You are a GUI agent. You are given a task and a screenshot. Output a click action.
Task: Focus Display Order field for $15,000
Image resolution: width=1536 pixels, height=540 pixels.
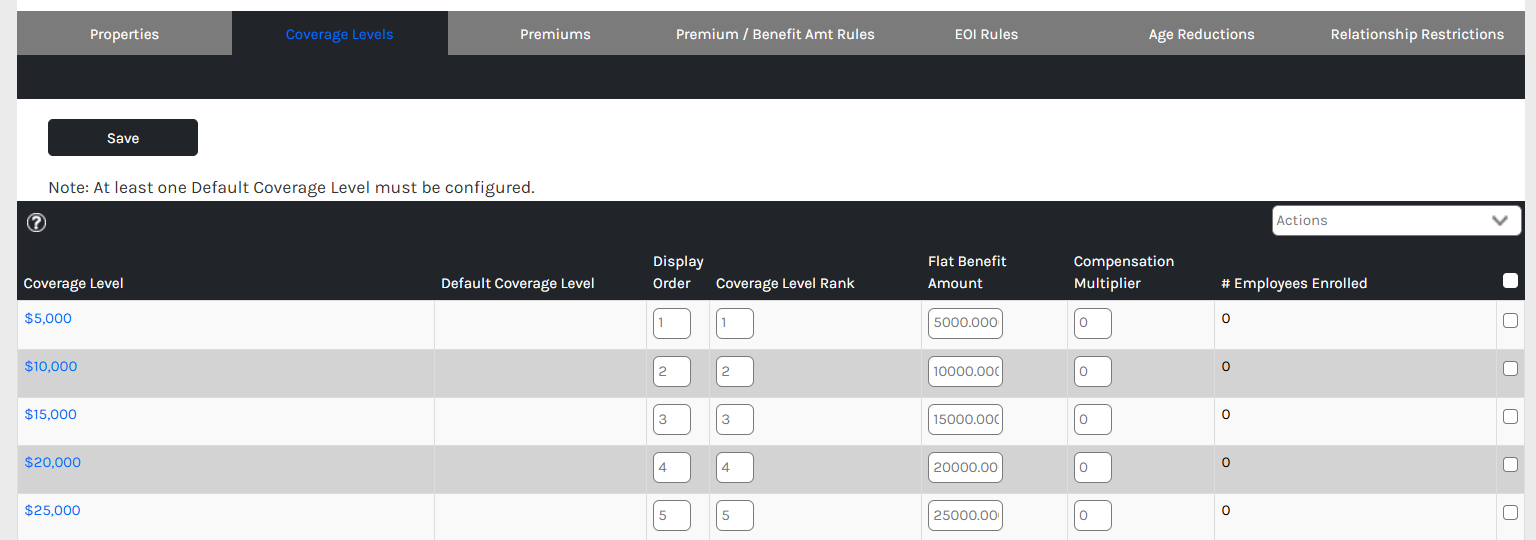(x=672, y=420)
